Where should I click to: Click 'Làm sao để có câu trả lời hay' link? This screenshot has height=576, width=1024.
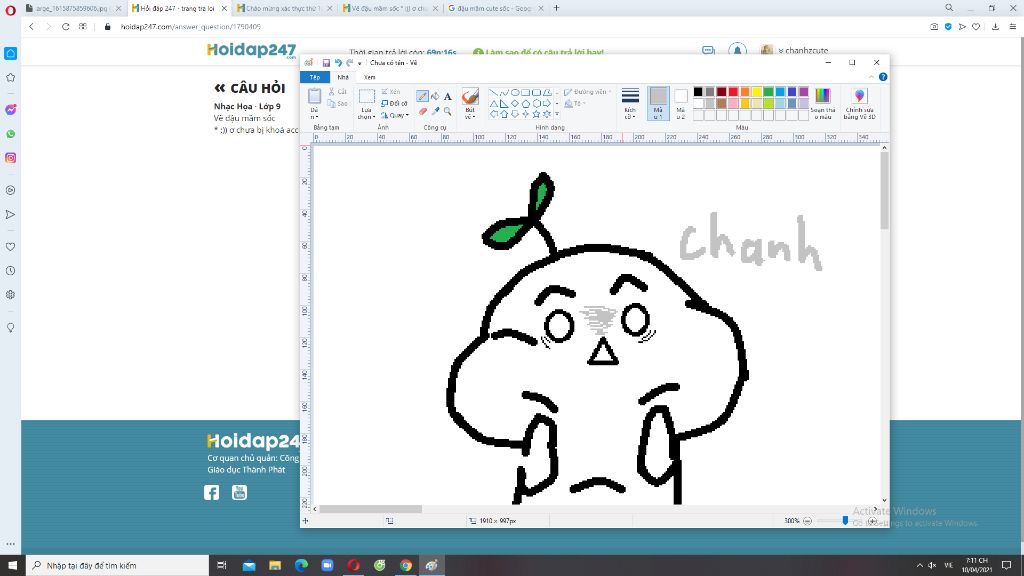pyautogui.click(x=544, y=52)
